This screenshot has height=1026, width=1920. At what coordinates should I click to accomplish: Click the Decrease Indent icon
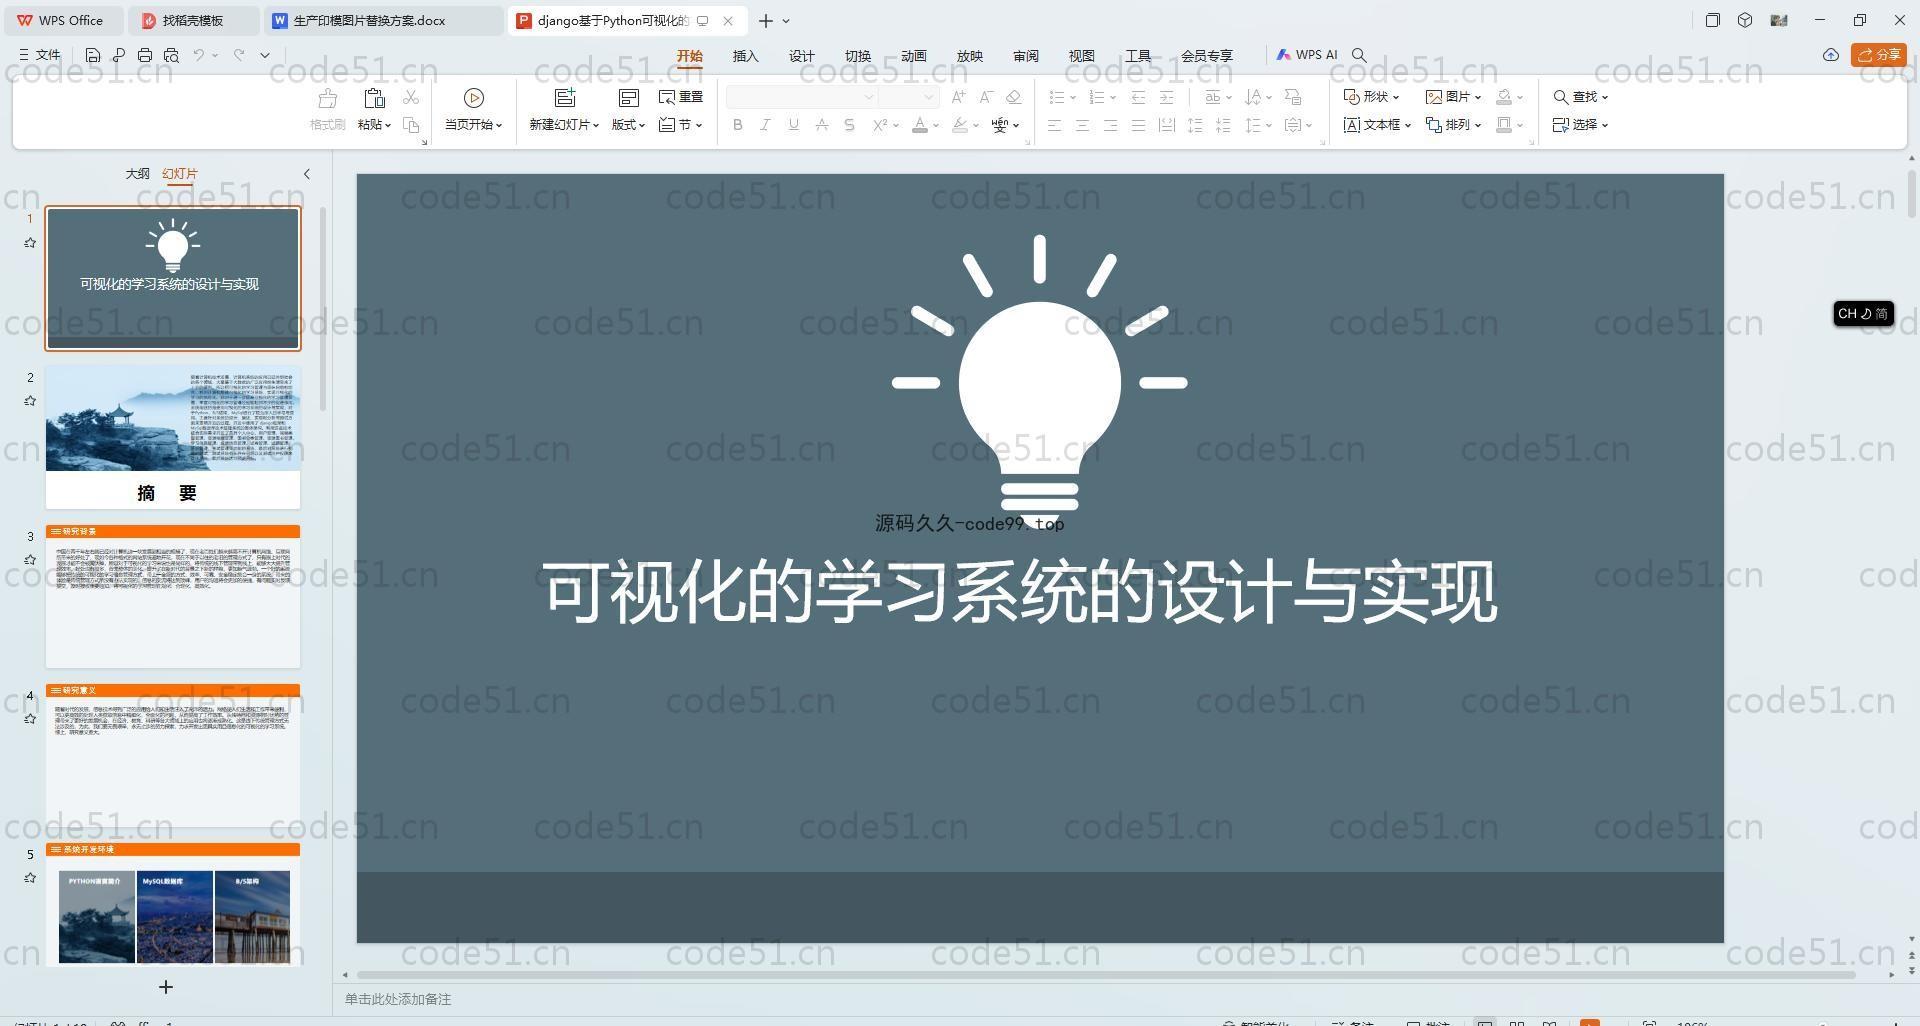(x=1138, y=97)
